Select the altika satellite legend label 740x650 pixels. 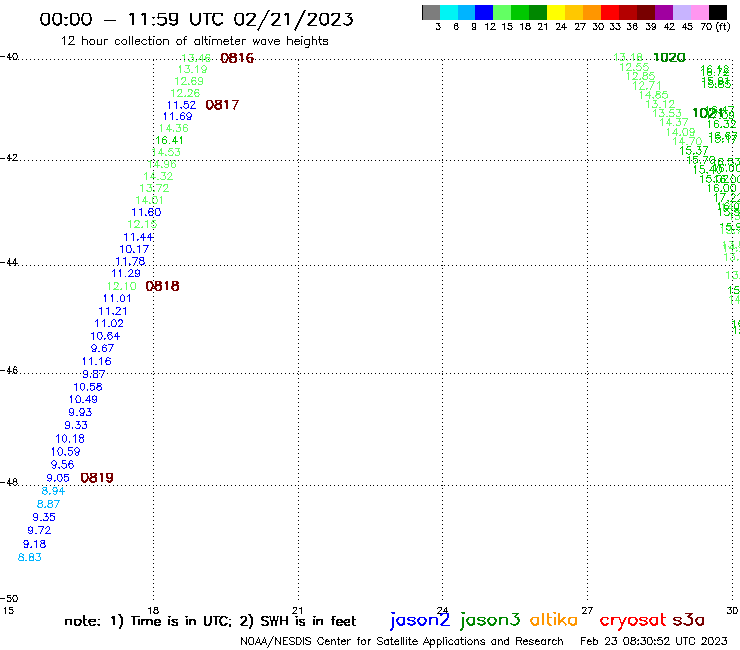pos(554,620)
